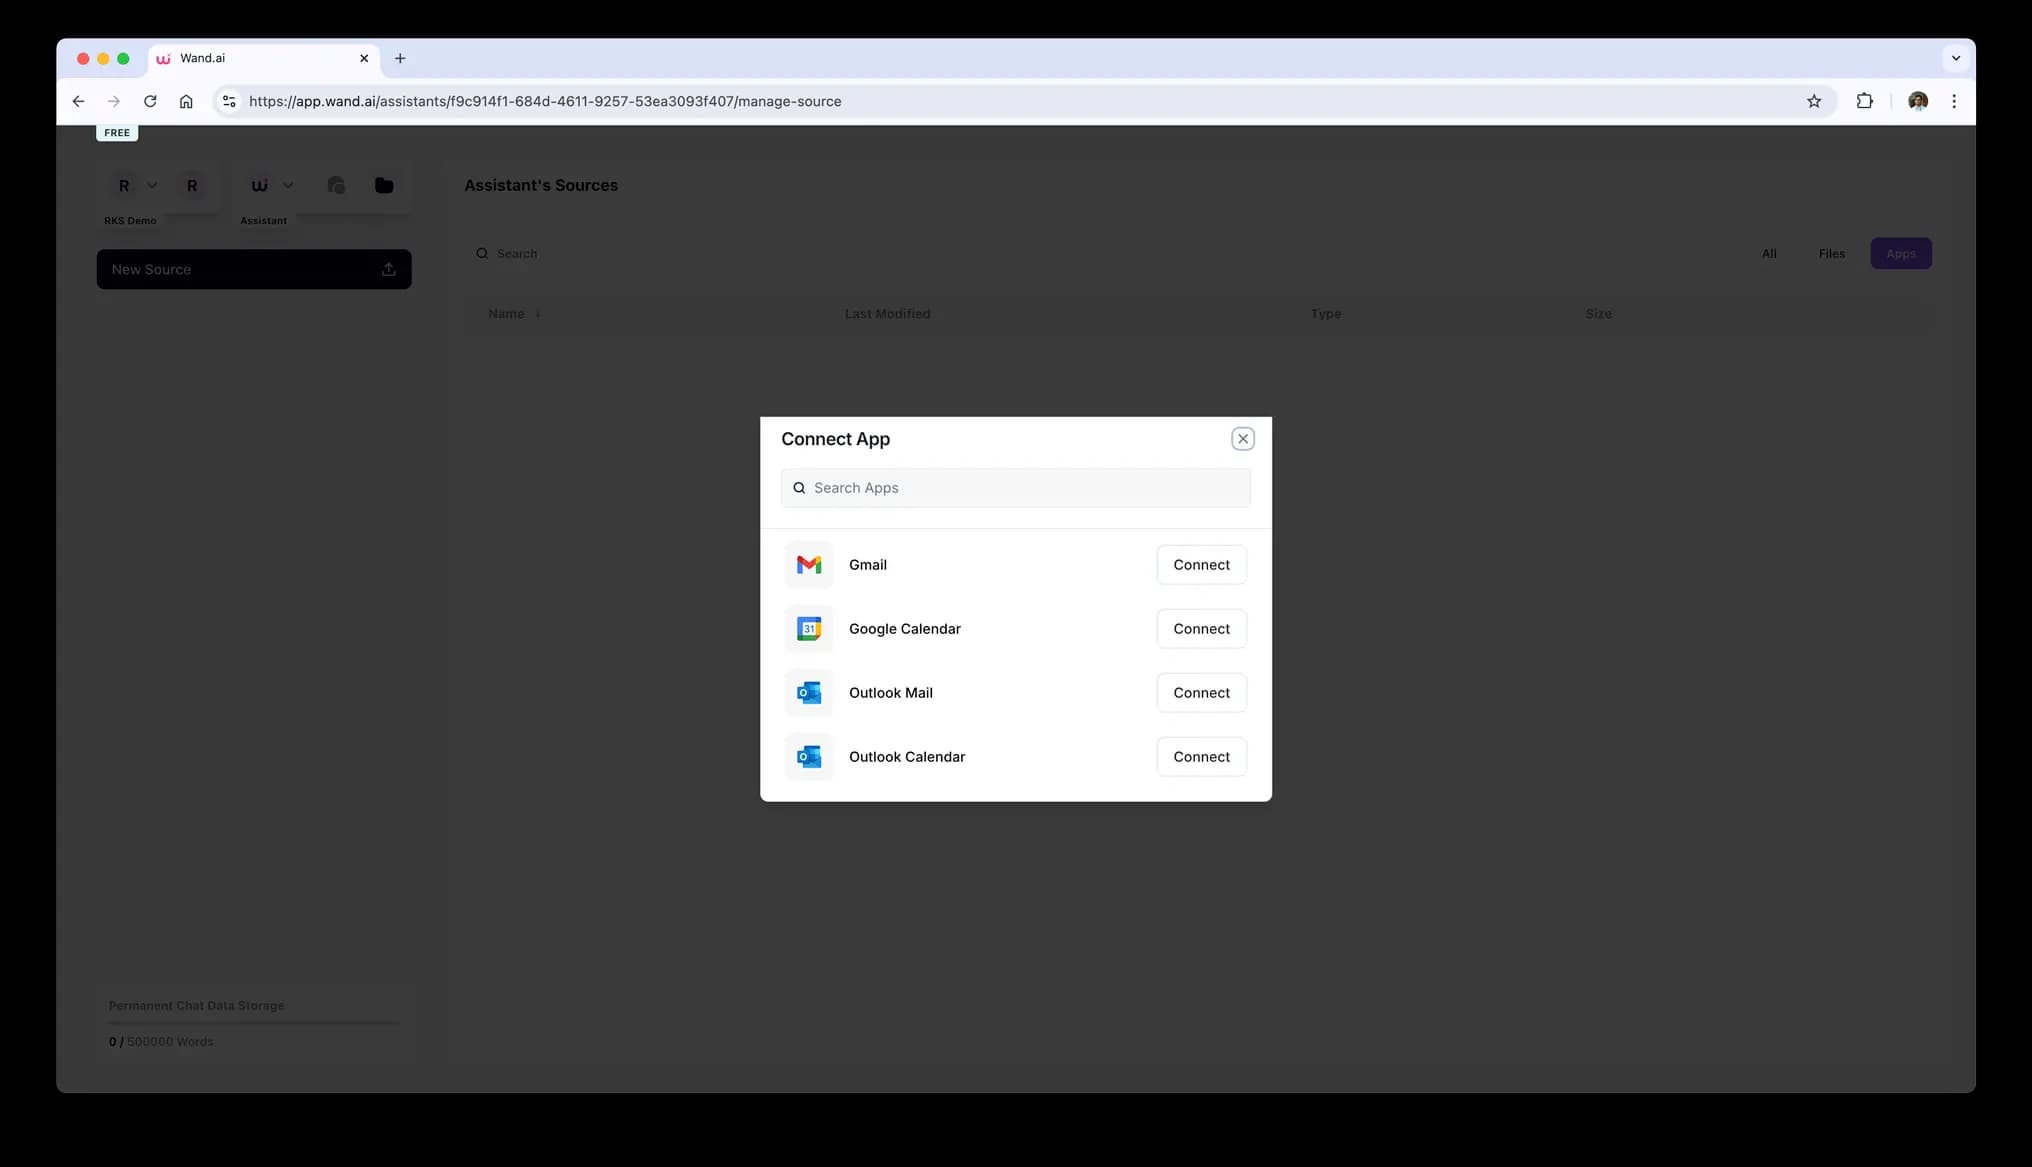Open the folder icon in sidebar
Screen dimensions: 2032x1167
click(384, 186)
